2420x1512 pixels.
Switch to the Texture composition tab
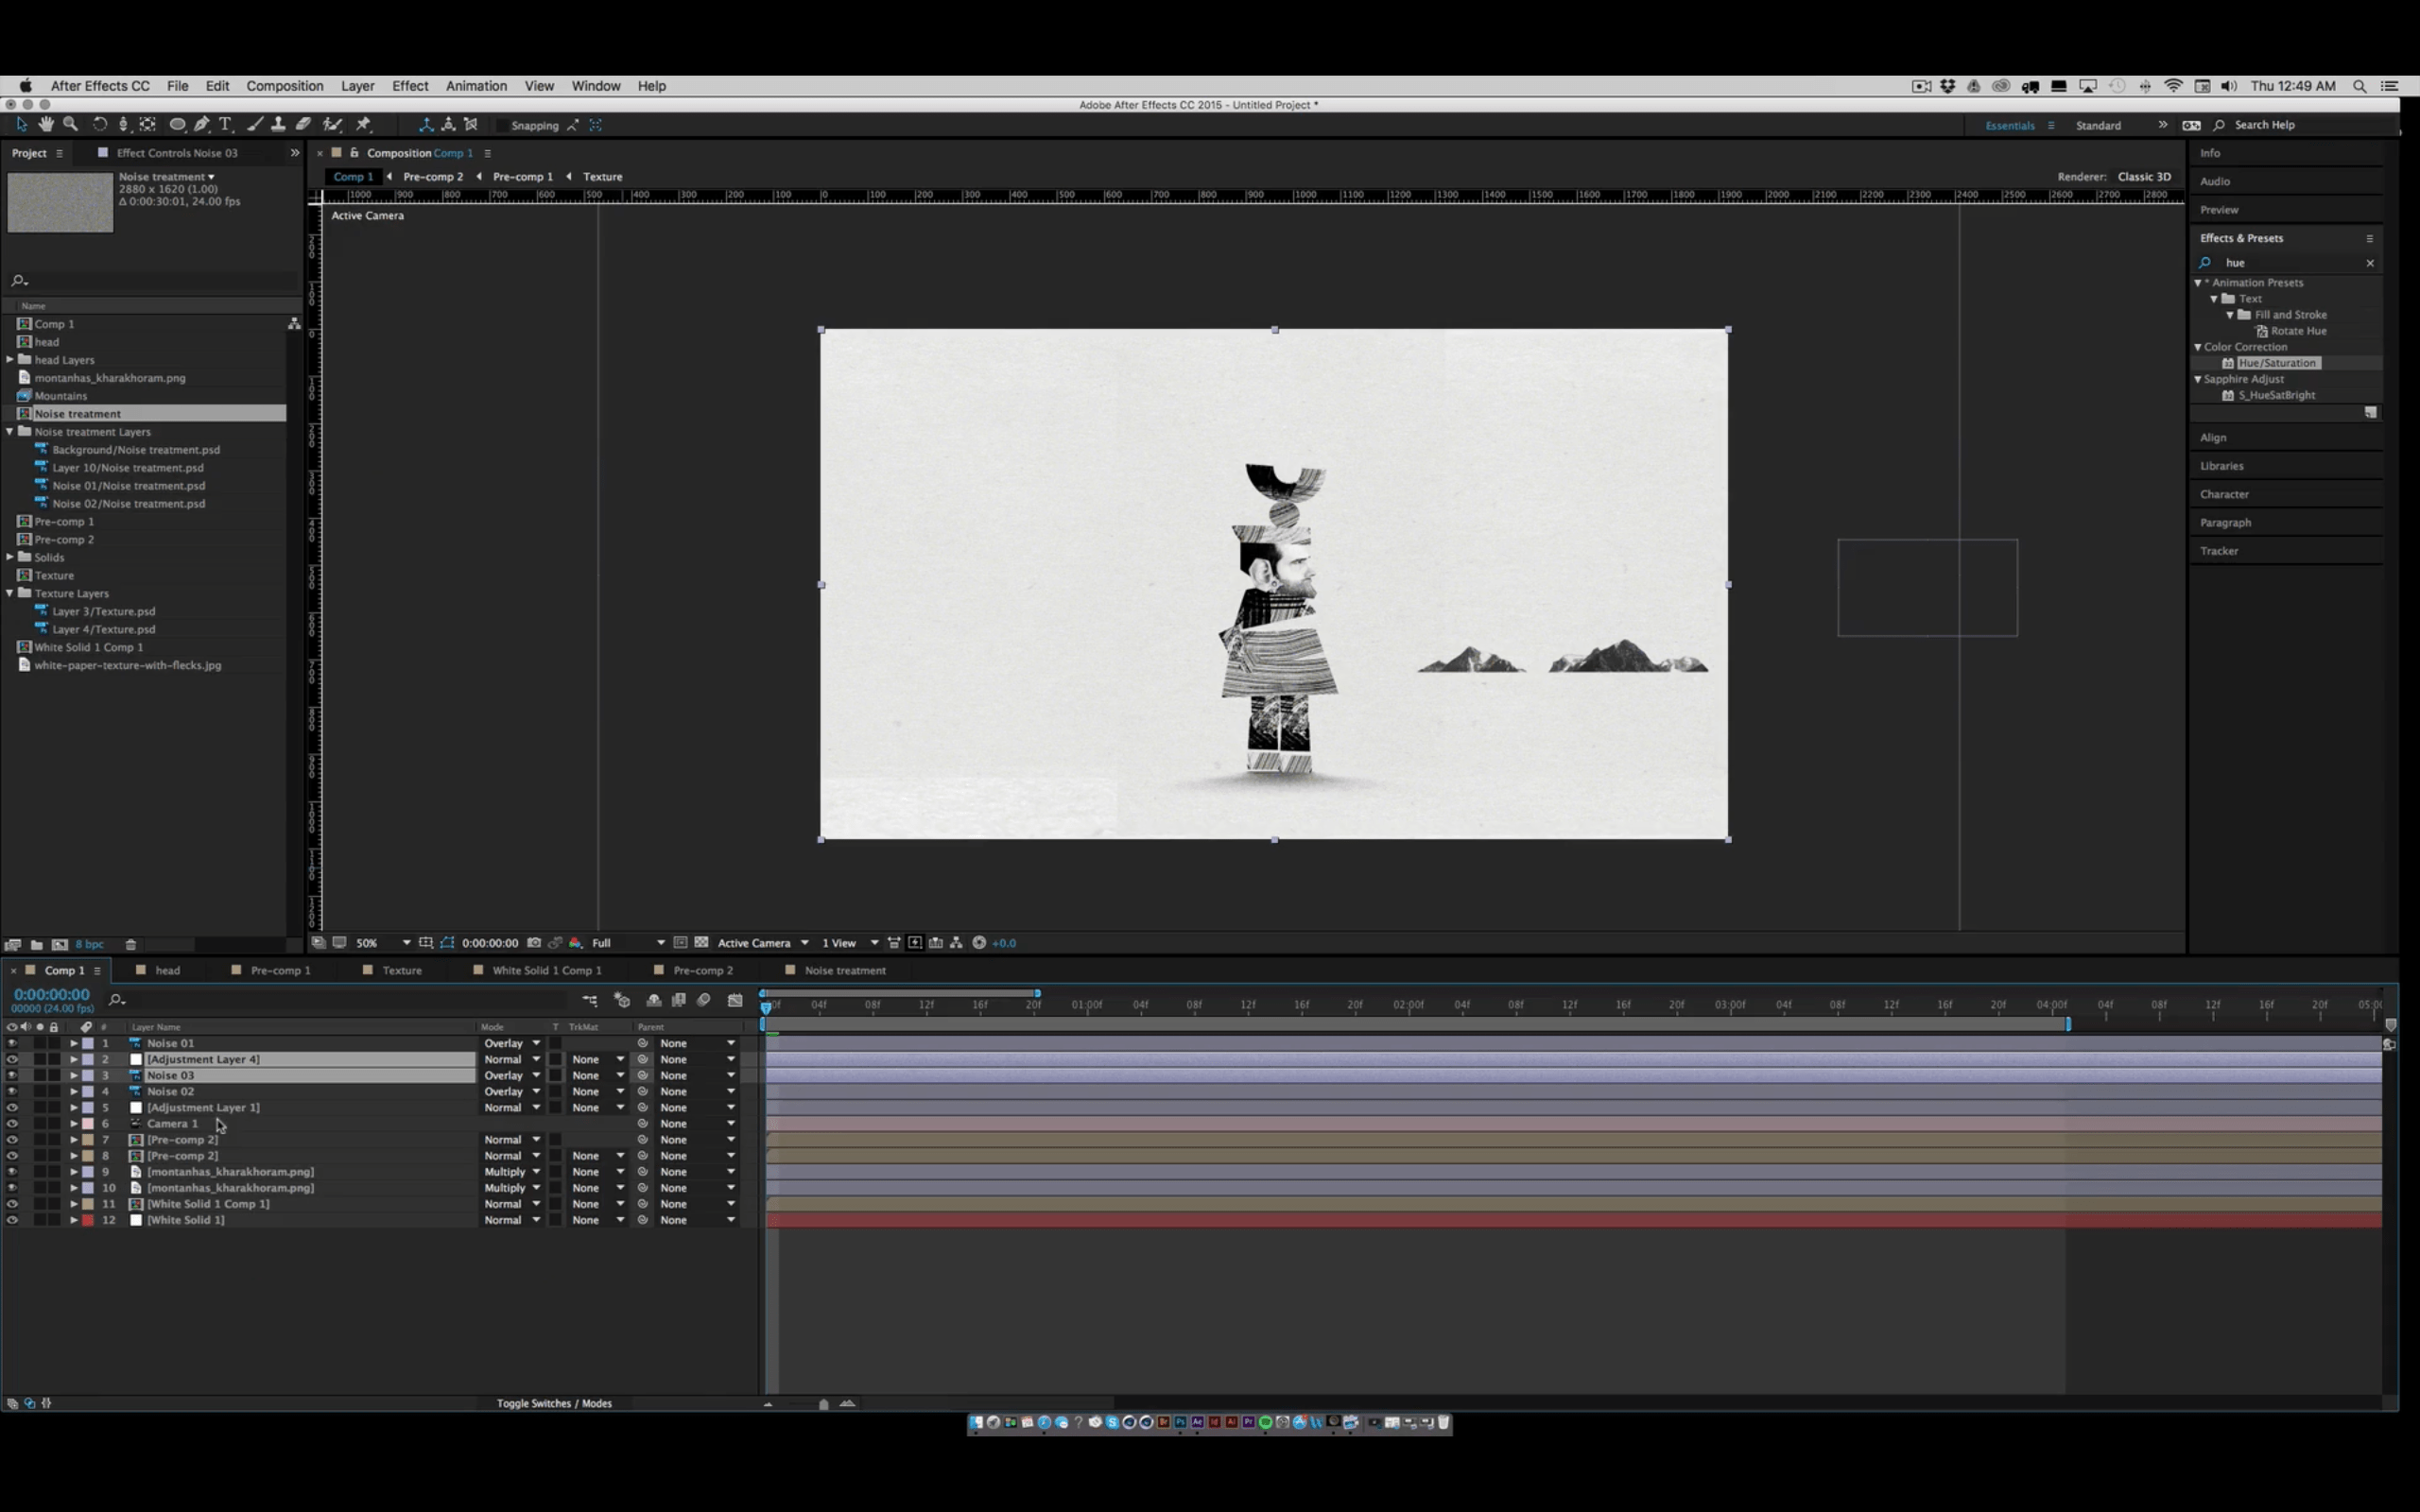pyautogui.click(x=401, y=970)
